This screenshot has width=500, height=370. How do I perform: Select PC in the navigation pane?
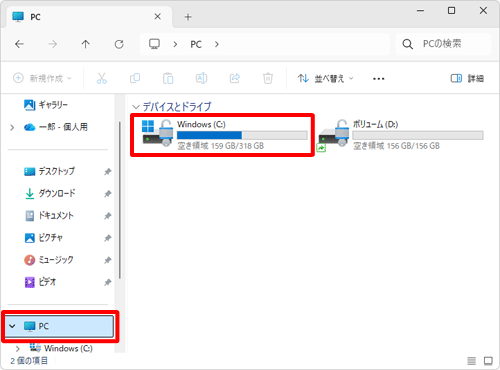coord(60,326)
